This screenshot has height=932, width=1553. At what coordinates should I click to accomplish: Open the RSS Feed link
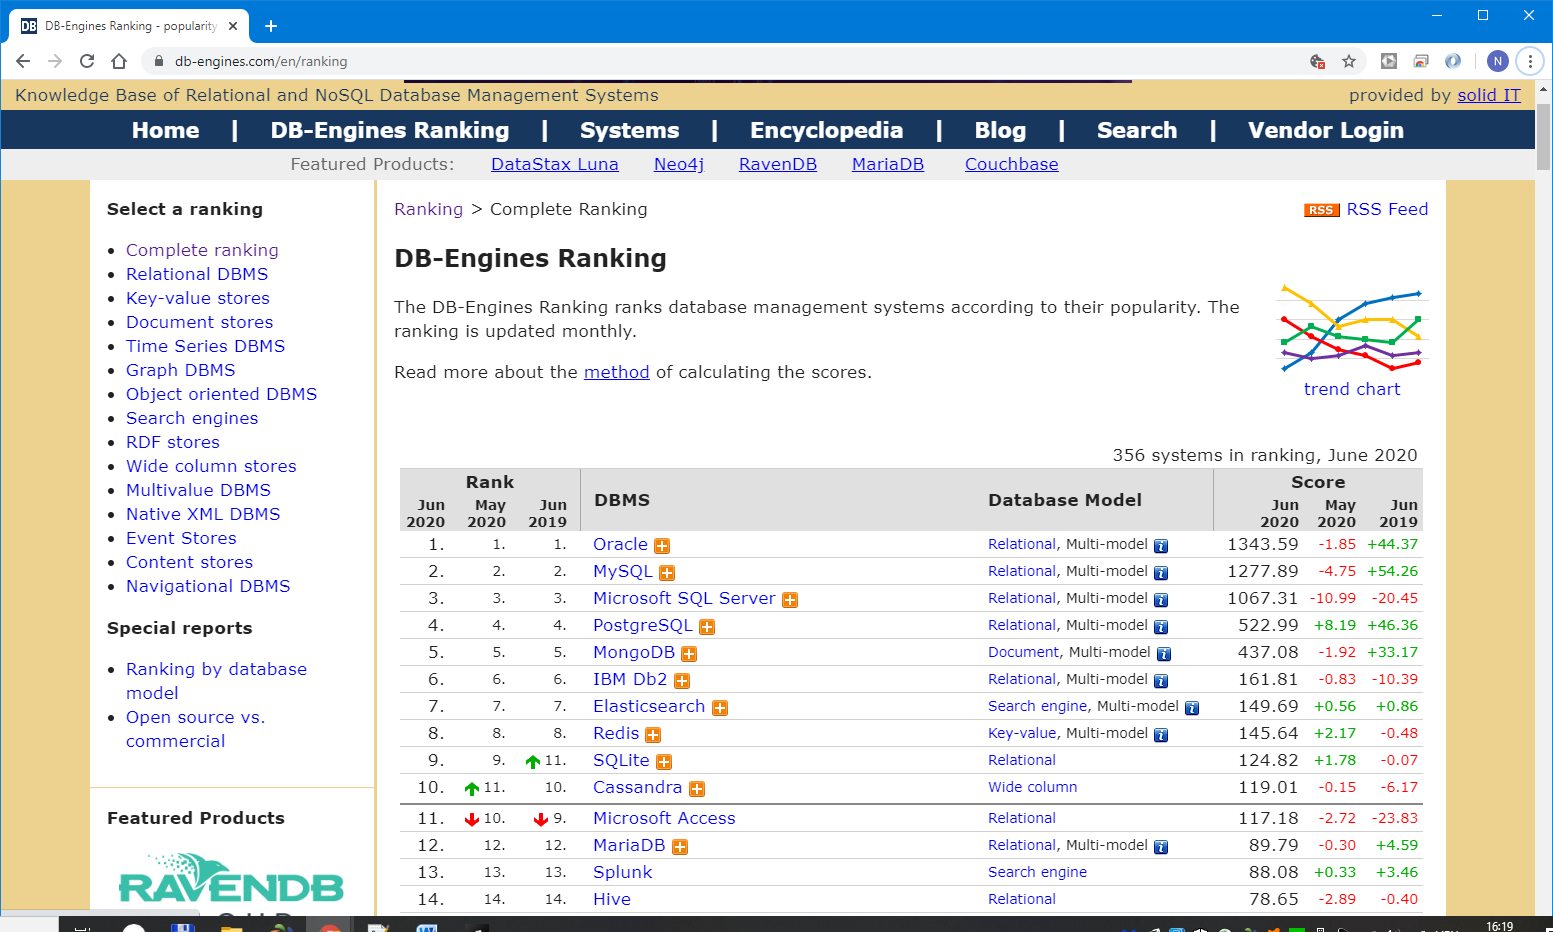(x=1387, y=209)
